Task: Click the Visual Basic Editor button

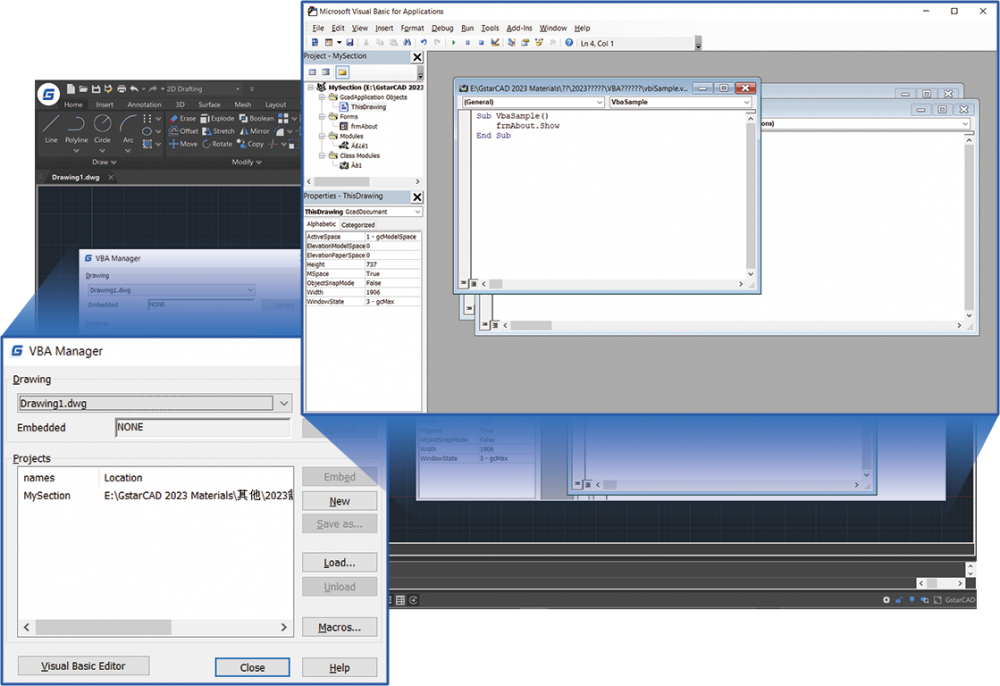Action: click(84, 666)
